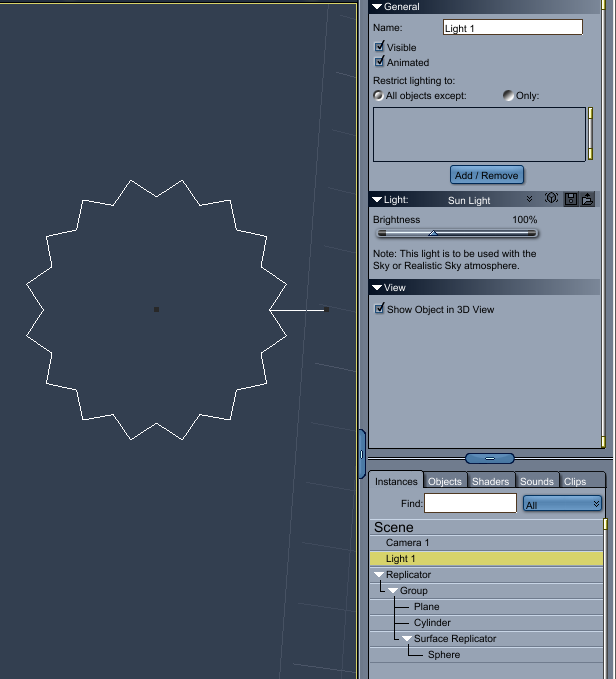
Task: Collapse the General section
Action: tap(377, 6)
